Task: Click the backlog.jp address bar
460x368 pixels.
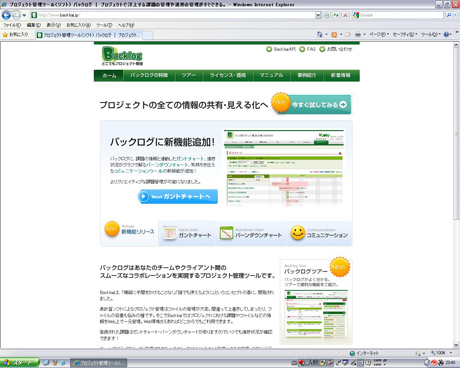Action: coord(172,15)
